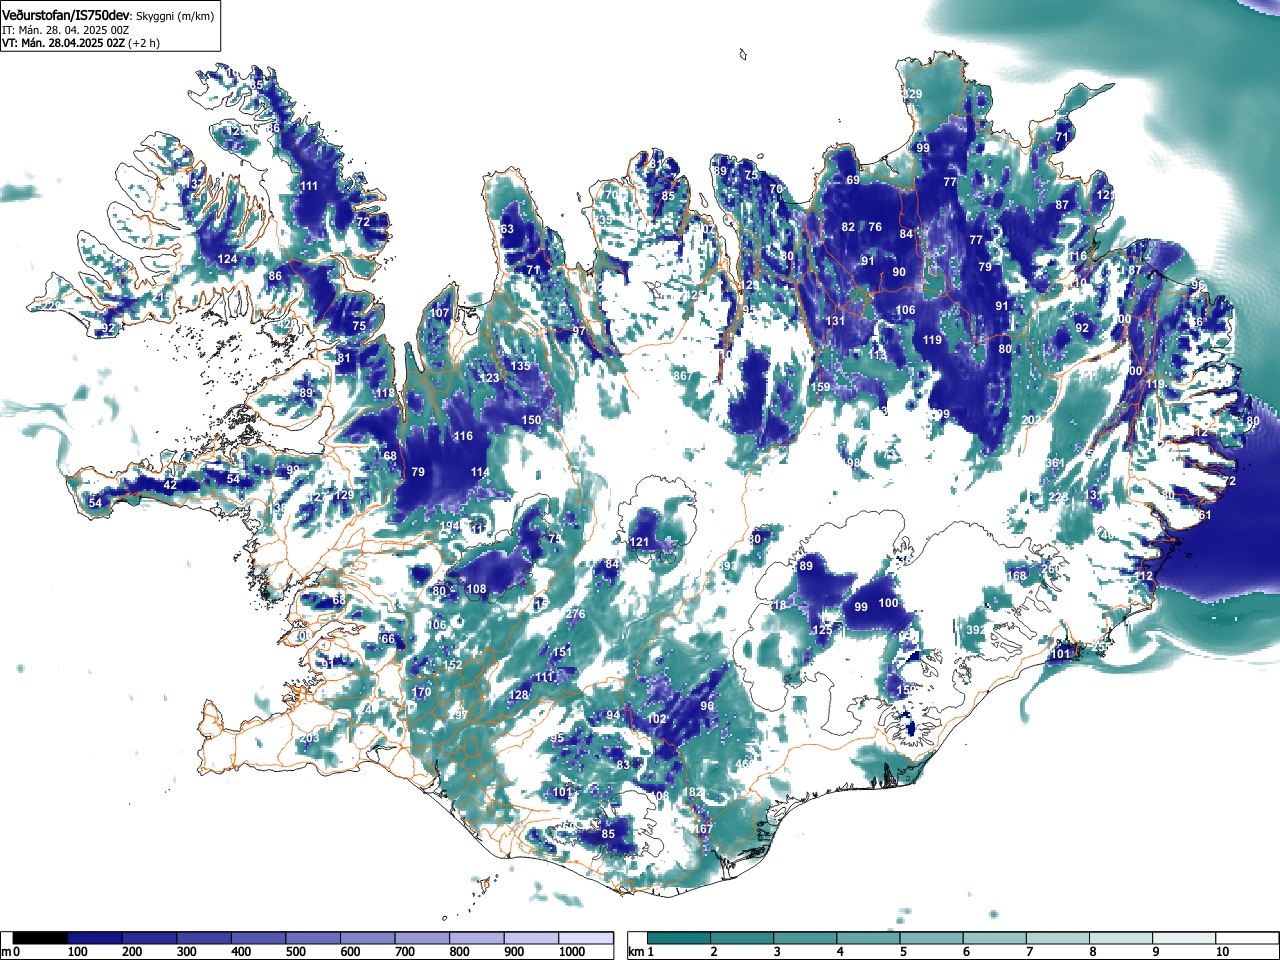
Task: Click the visibility value 94 on the map
Action: (x=613, y=715)
